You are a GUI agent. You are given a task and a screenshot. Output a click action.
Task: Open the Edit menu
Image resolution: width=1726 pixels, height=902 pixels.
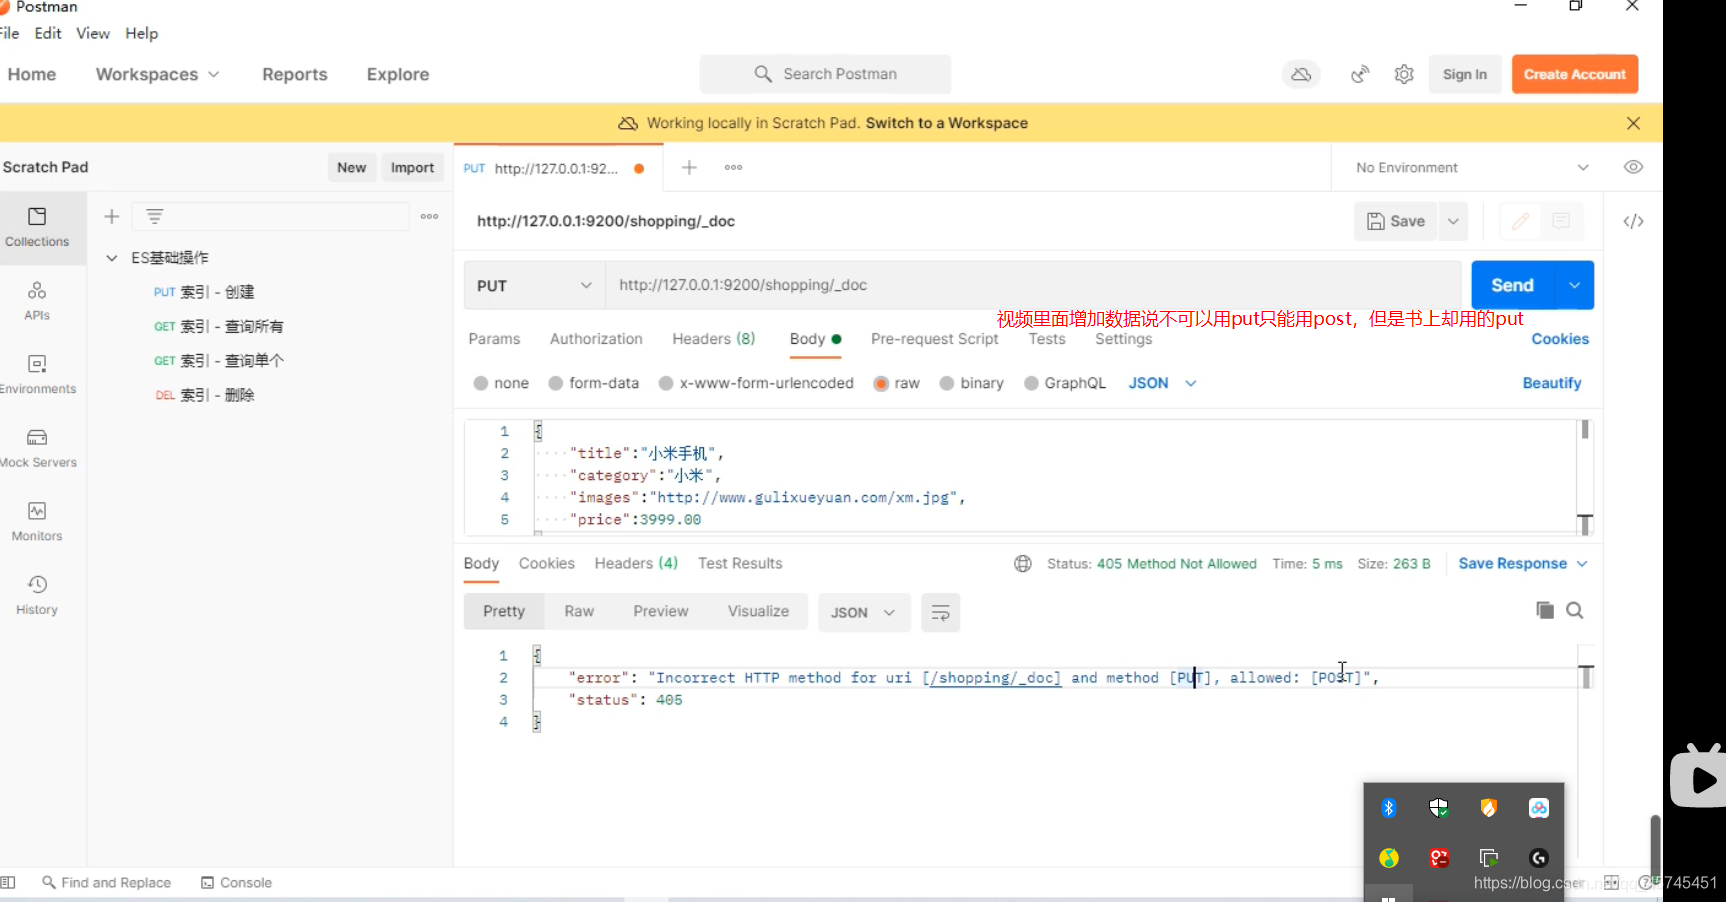(x=48, y=33)
